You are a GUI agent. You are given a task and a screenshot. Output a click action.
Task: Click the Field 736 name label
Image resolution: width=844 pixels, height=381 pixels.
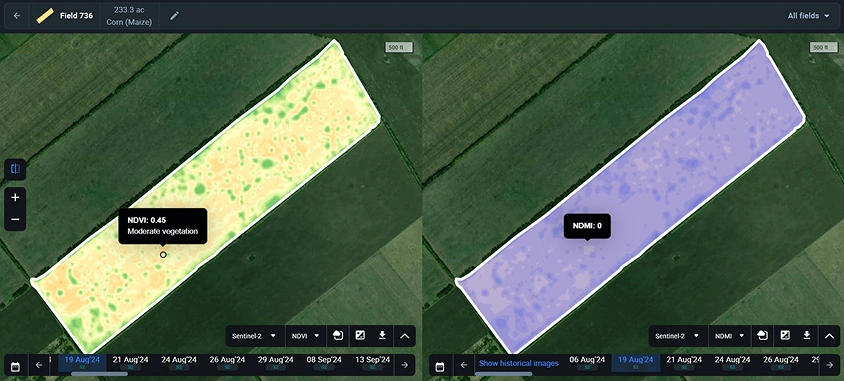pos(76,16)
